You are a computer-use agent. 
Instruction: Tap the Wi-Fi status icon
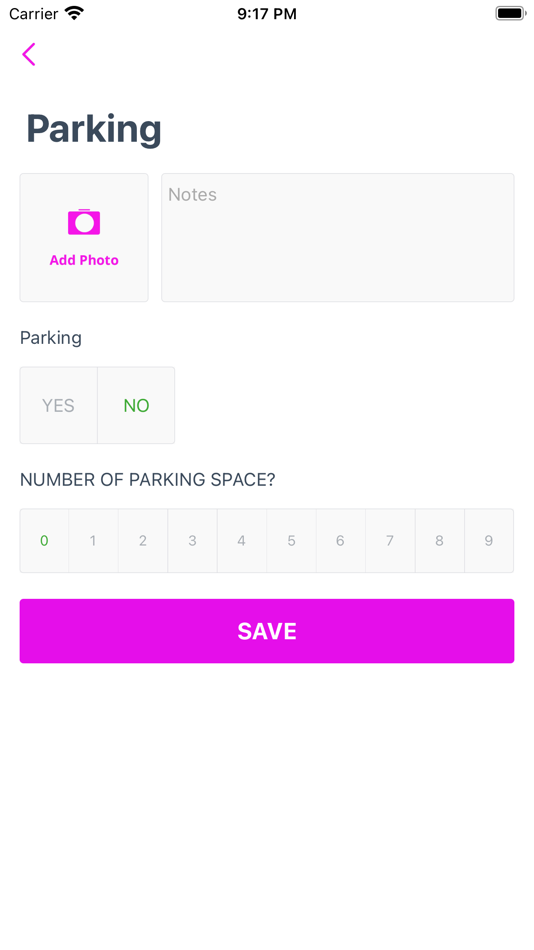[x=74, y=13]
